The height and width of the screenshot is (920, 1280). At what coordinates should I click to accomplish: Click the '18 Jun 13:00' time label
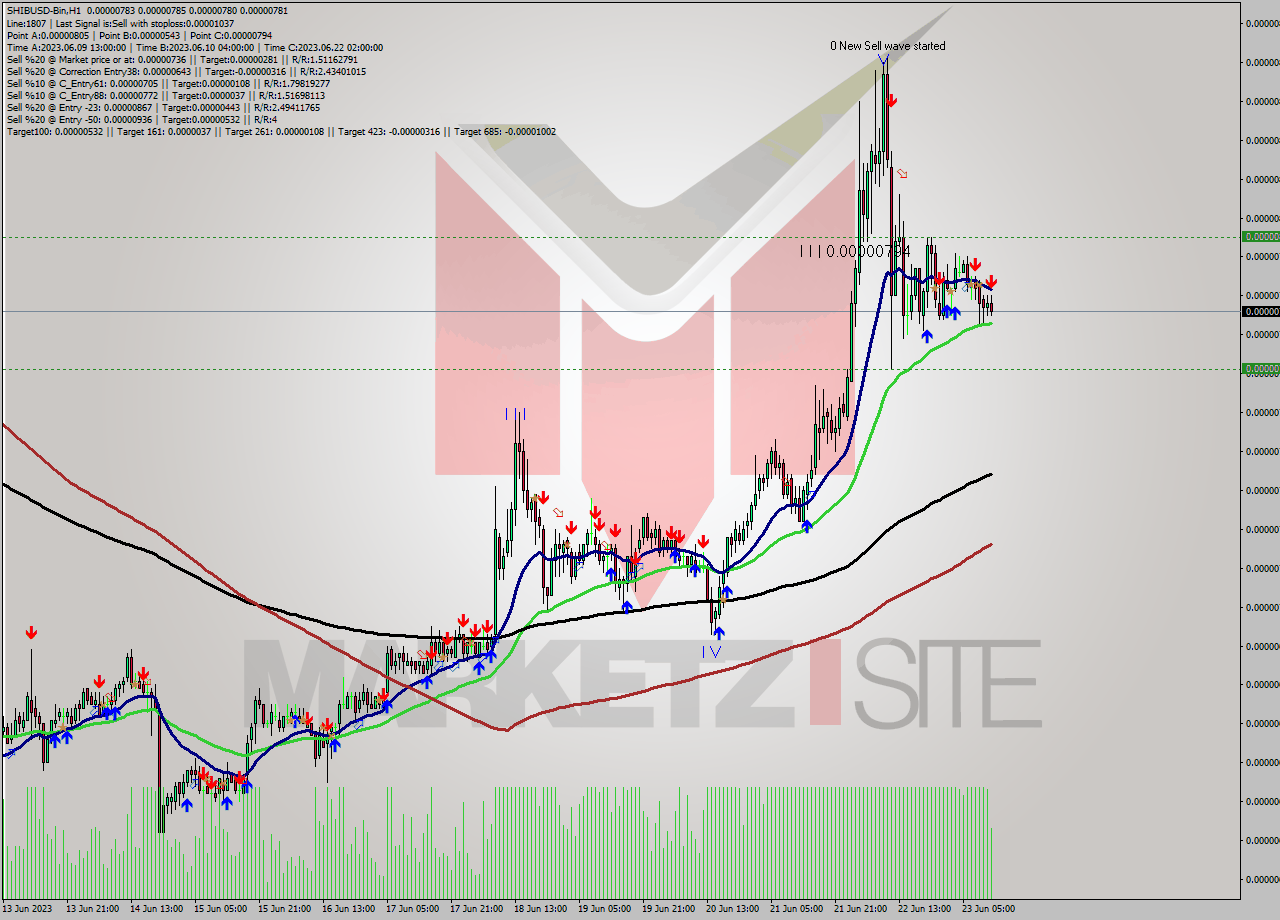coord(541,909)
